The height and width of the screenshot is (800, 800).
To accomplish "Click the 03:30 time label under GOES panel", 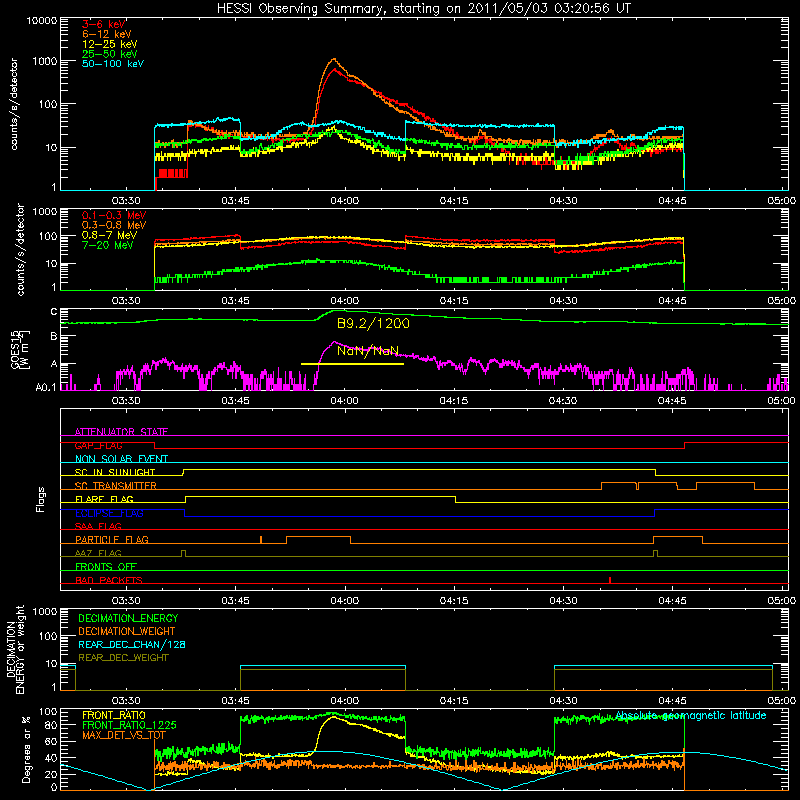I will 126,401.
